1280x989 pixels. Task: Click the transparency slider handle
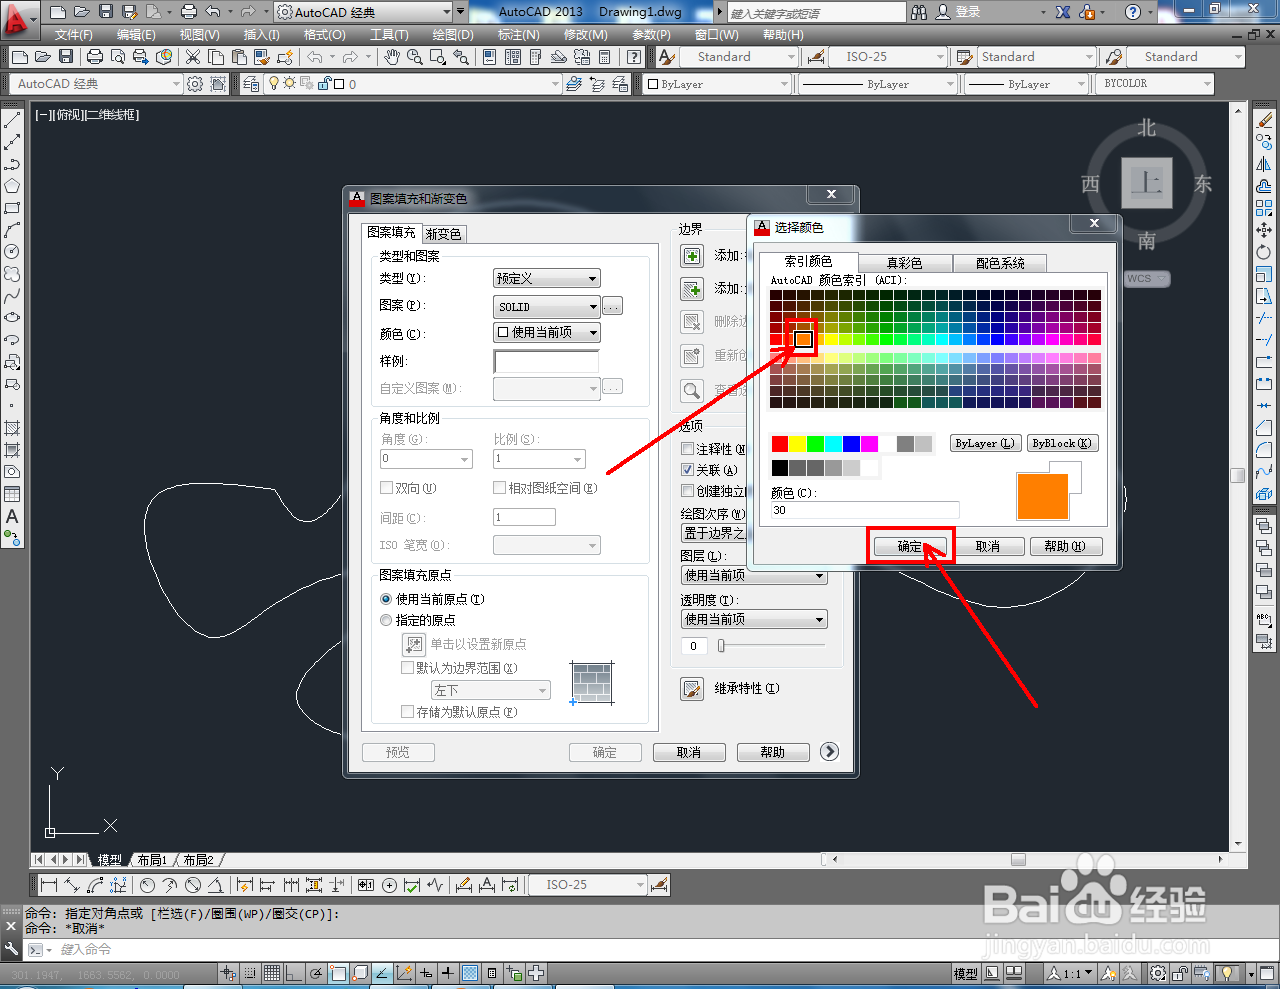tap(720, 646)
